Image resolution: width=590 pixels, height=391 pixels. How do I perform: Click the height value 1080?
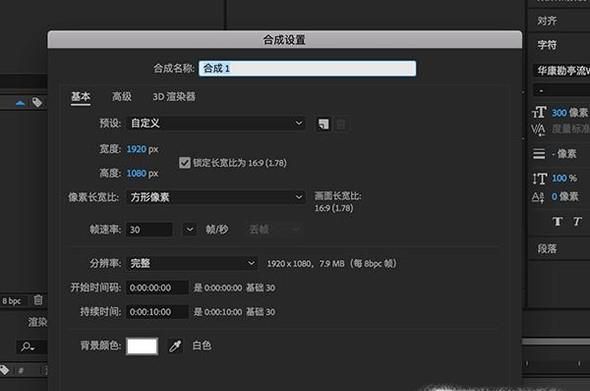(136, 173)
